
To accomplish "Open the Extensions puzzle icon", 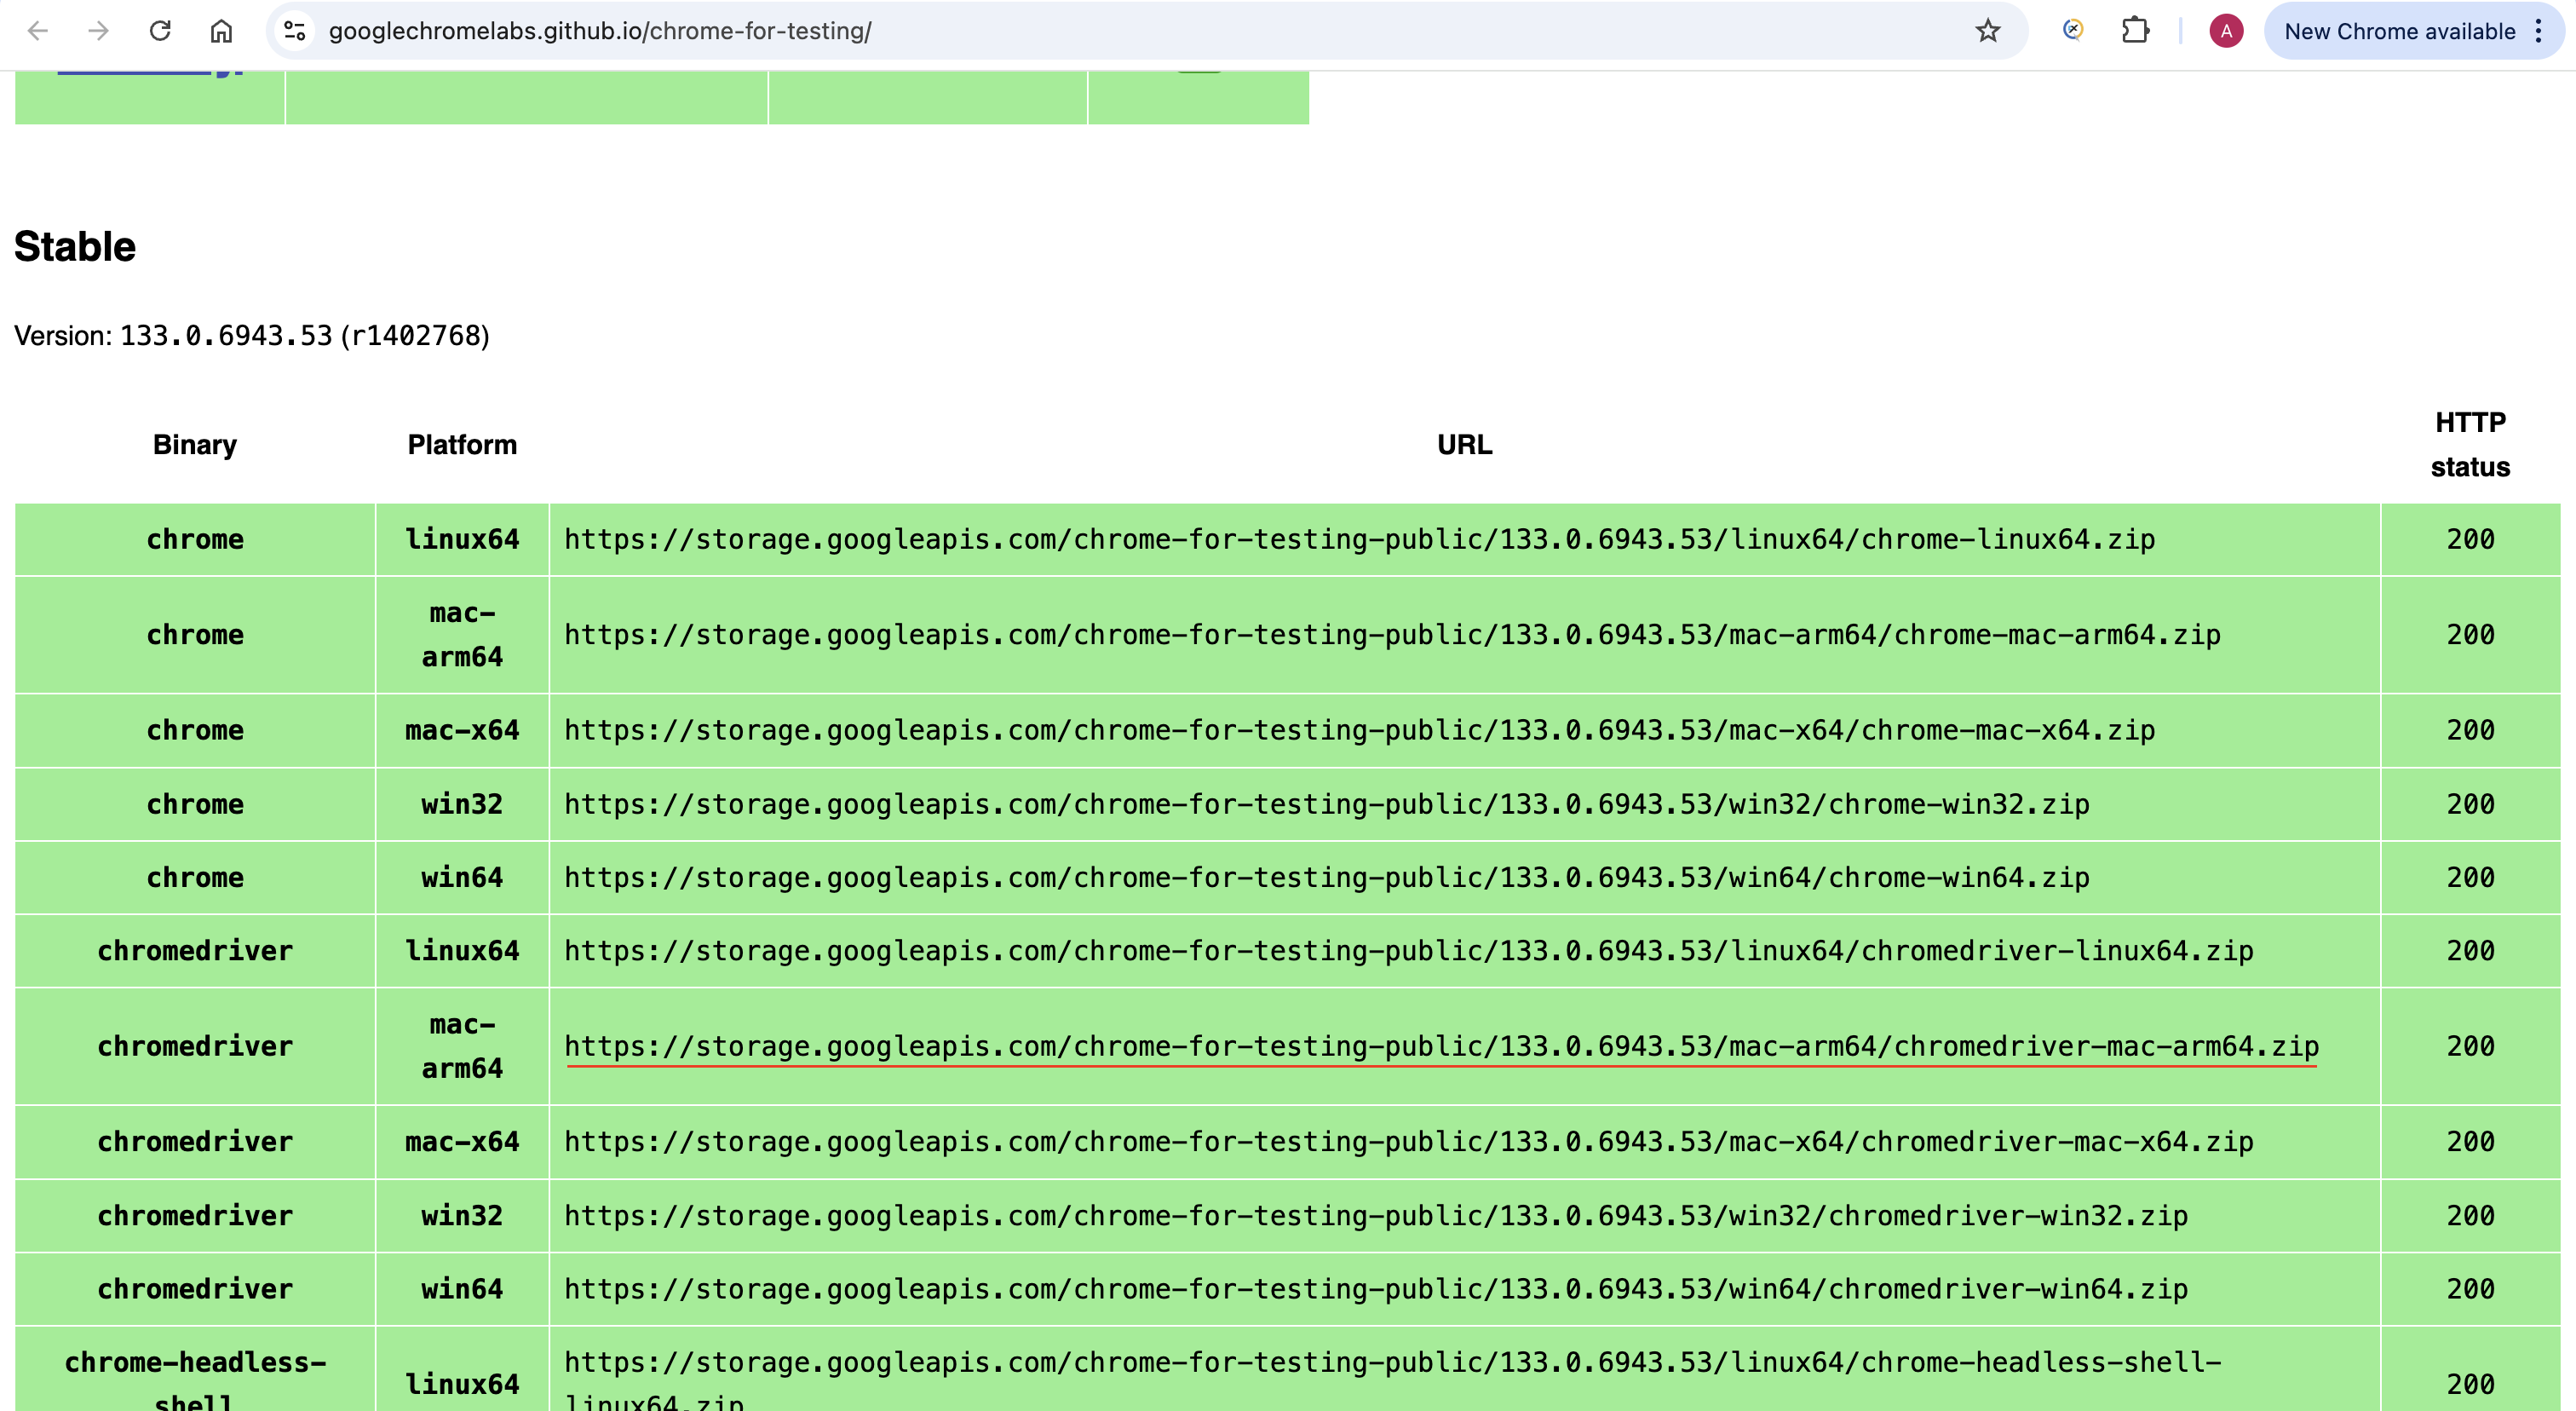I will tap(2135, 31).
